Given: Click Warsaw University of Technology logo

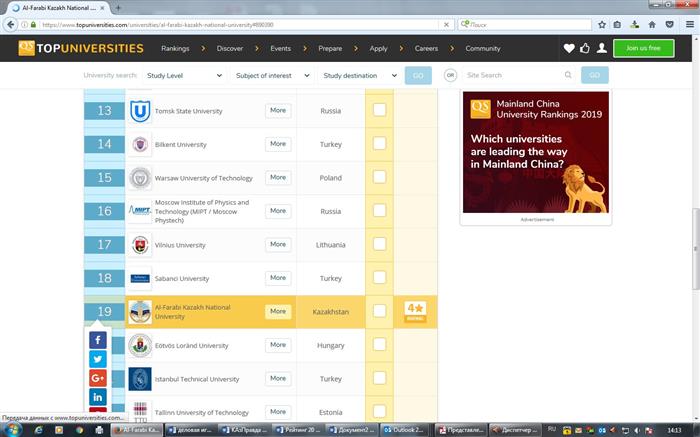Looking at the screenshot, I should [x=140, y=178].
